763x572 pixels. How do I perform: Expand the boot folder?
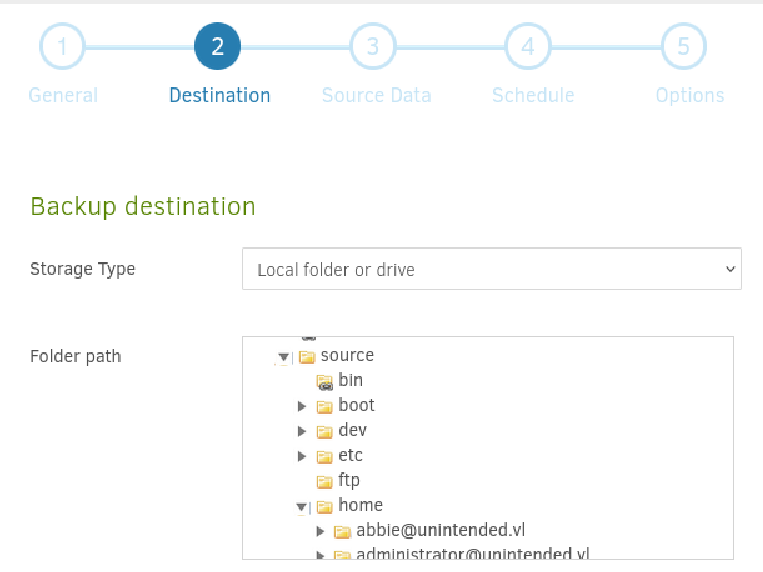click(x=302, y=406)
